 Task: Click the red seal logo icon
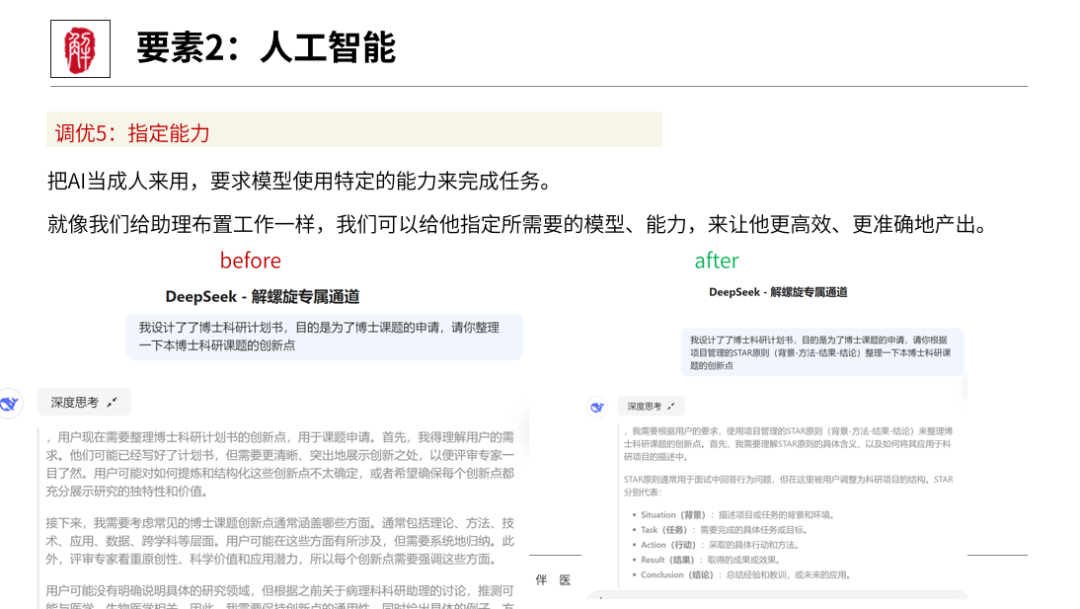pyautogui.click(x=80, y=49)
